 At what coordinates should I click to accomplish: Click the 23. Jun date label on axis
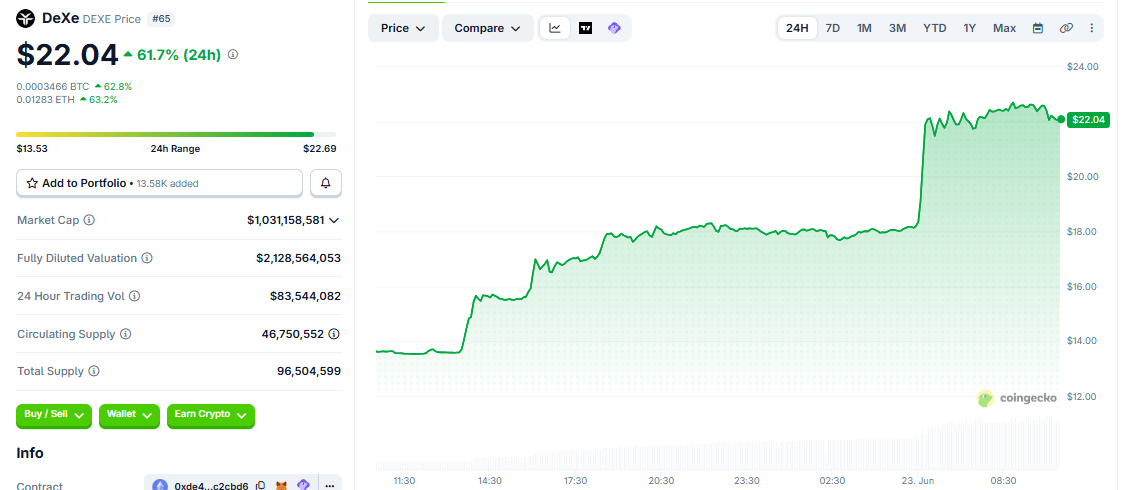point(917,481)
